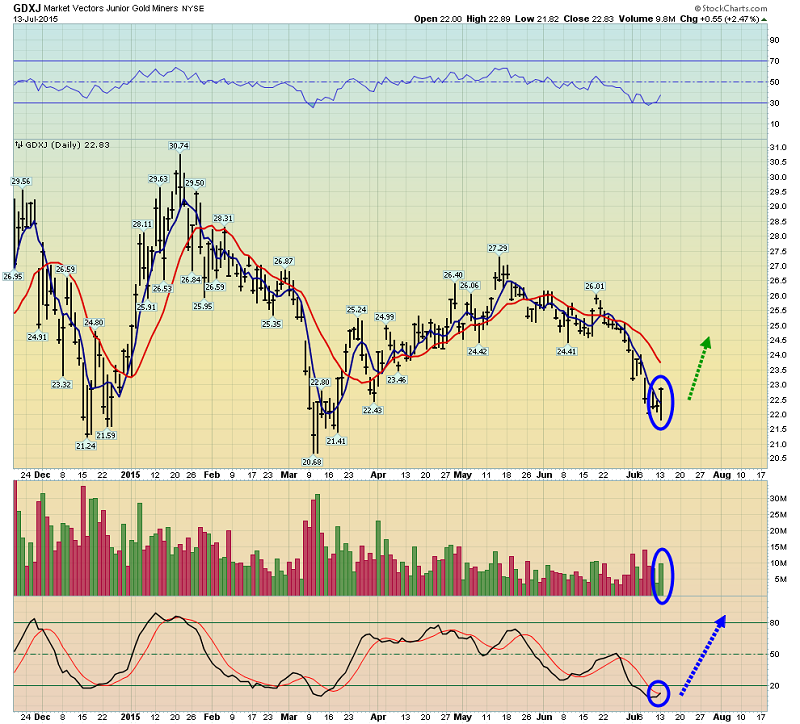Click the 70 level on the RSI axis
The width and height of the screenshot is (800, 724).
click(774, 61)
